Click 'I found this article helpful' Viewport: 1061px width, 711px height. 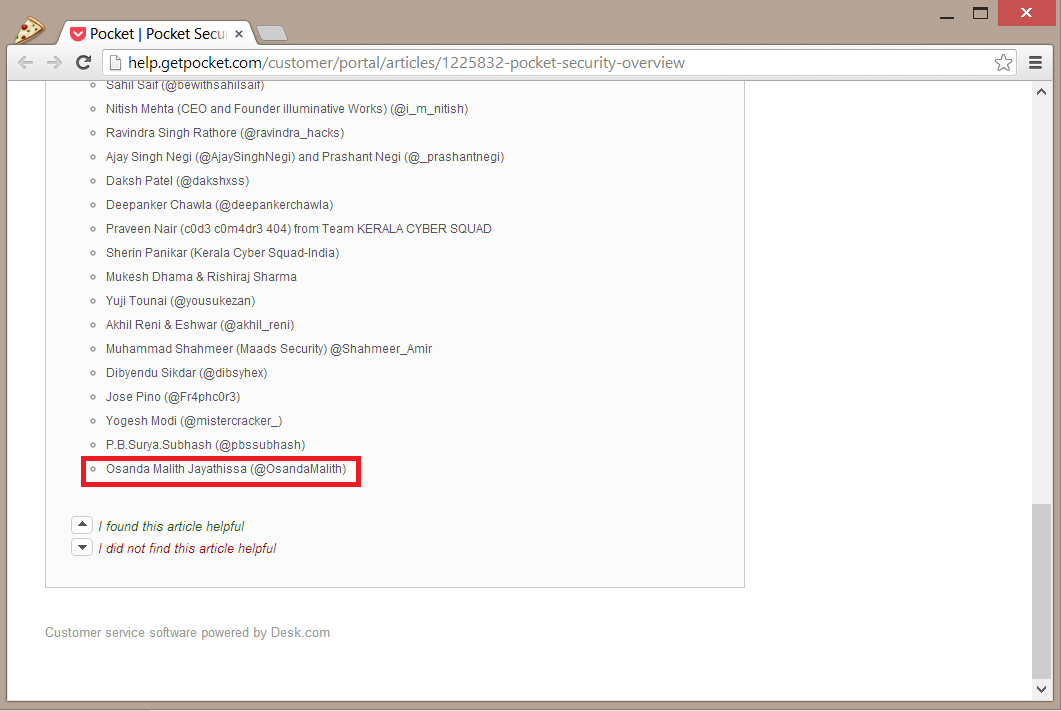tap(171, 526)
